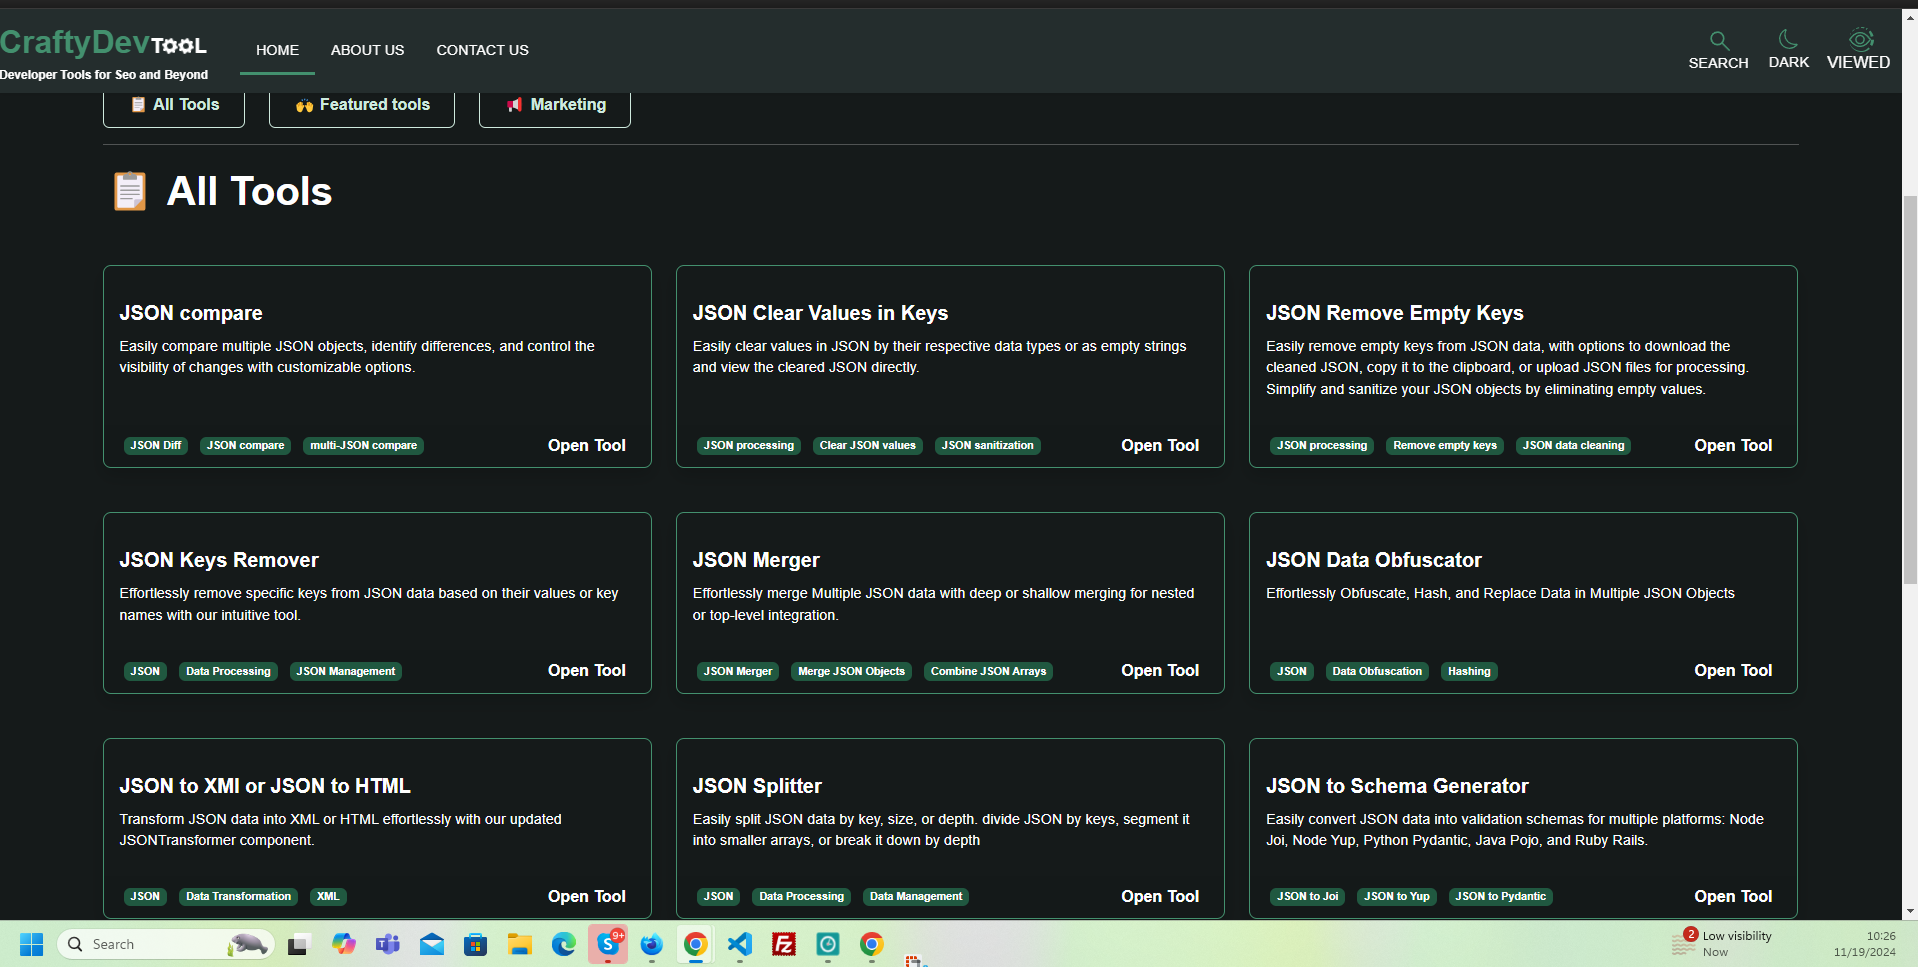Open Microsoft Teams from the taskbar

tap(388, 944)
